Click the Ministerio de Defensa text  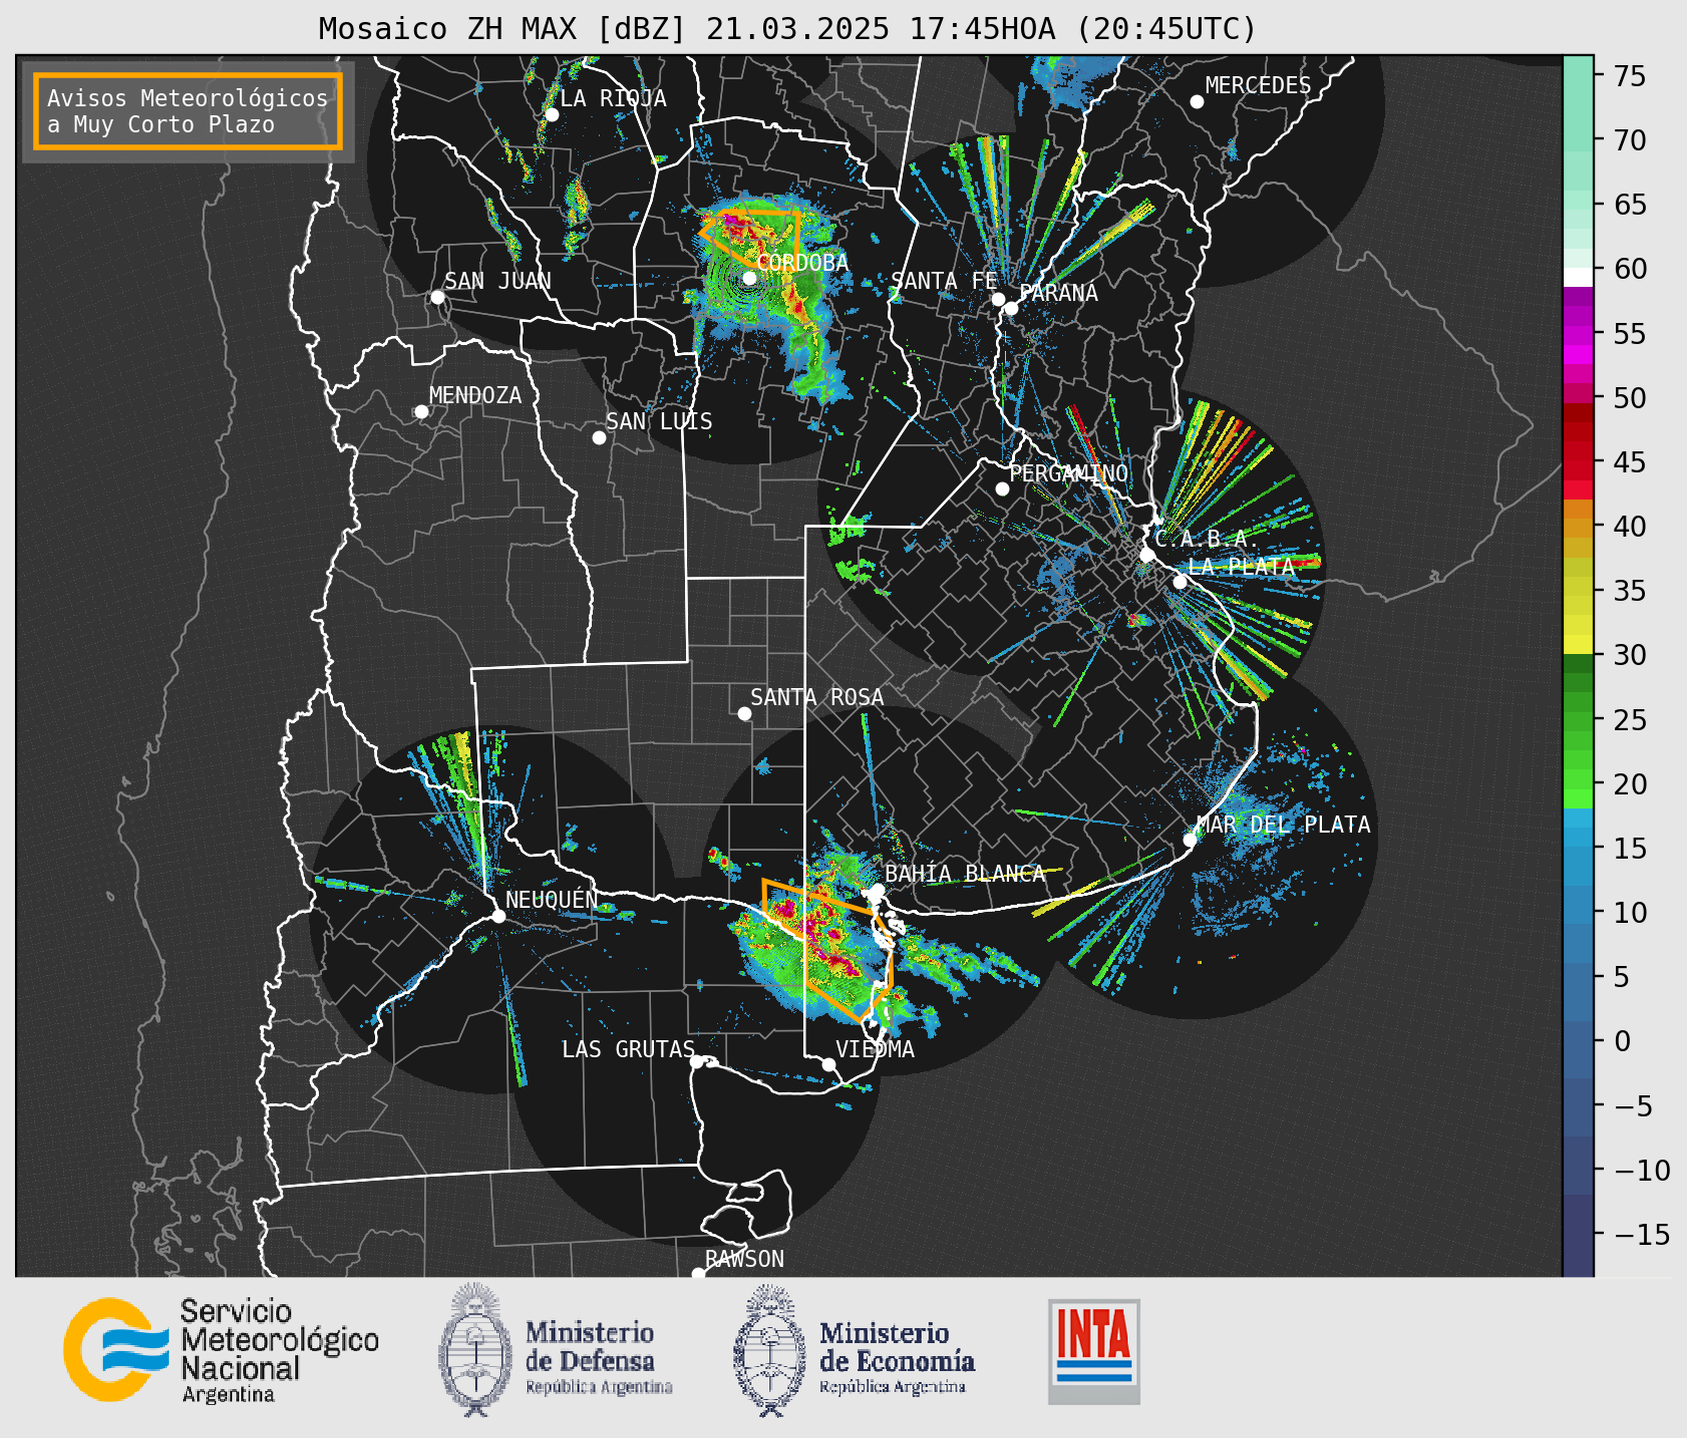598,1357
